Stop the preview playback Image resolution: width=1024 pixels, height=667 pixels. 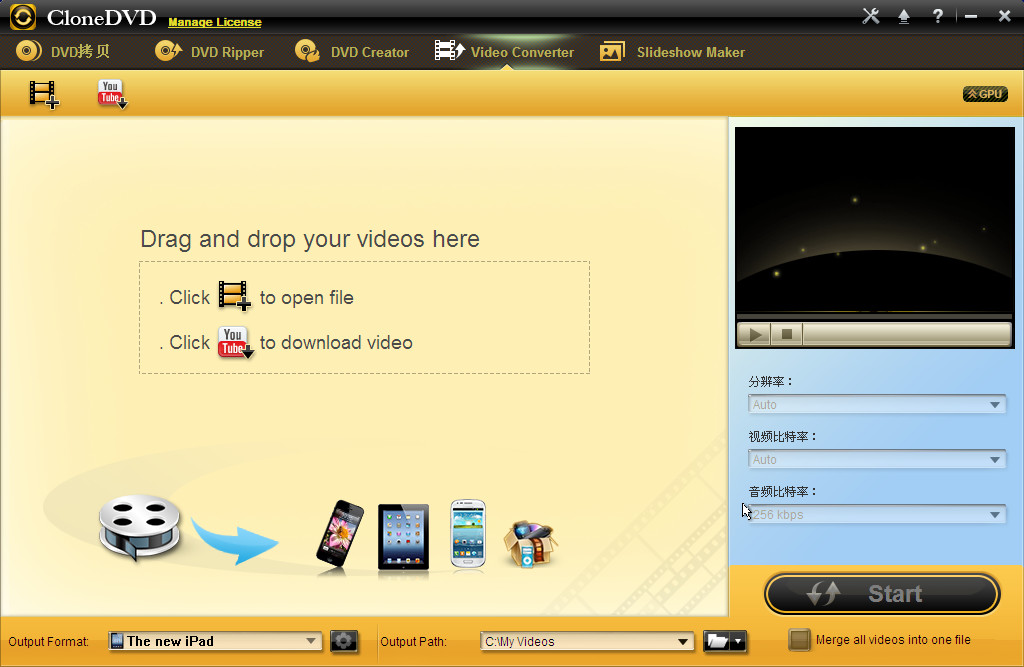click(x=787, y=334)
